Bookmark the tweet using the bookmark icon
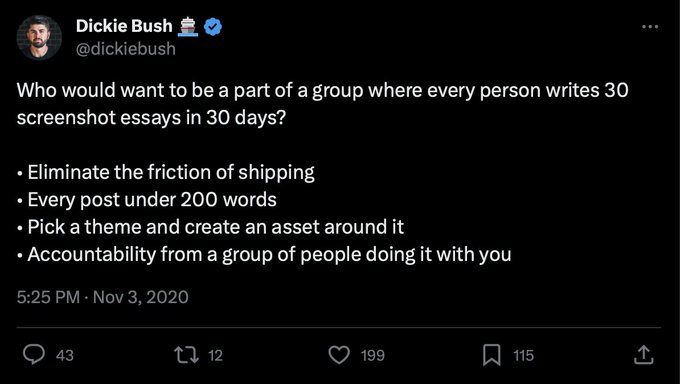 pyautogui.click(x=492, y=355)
